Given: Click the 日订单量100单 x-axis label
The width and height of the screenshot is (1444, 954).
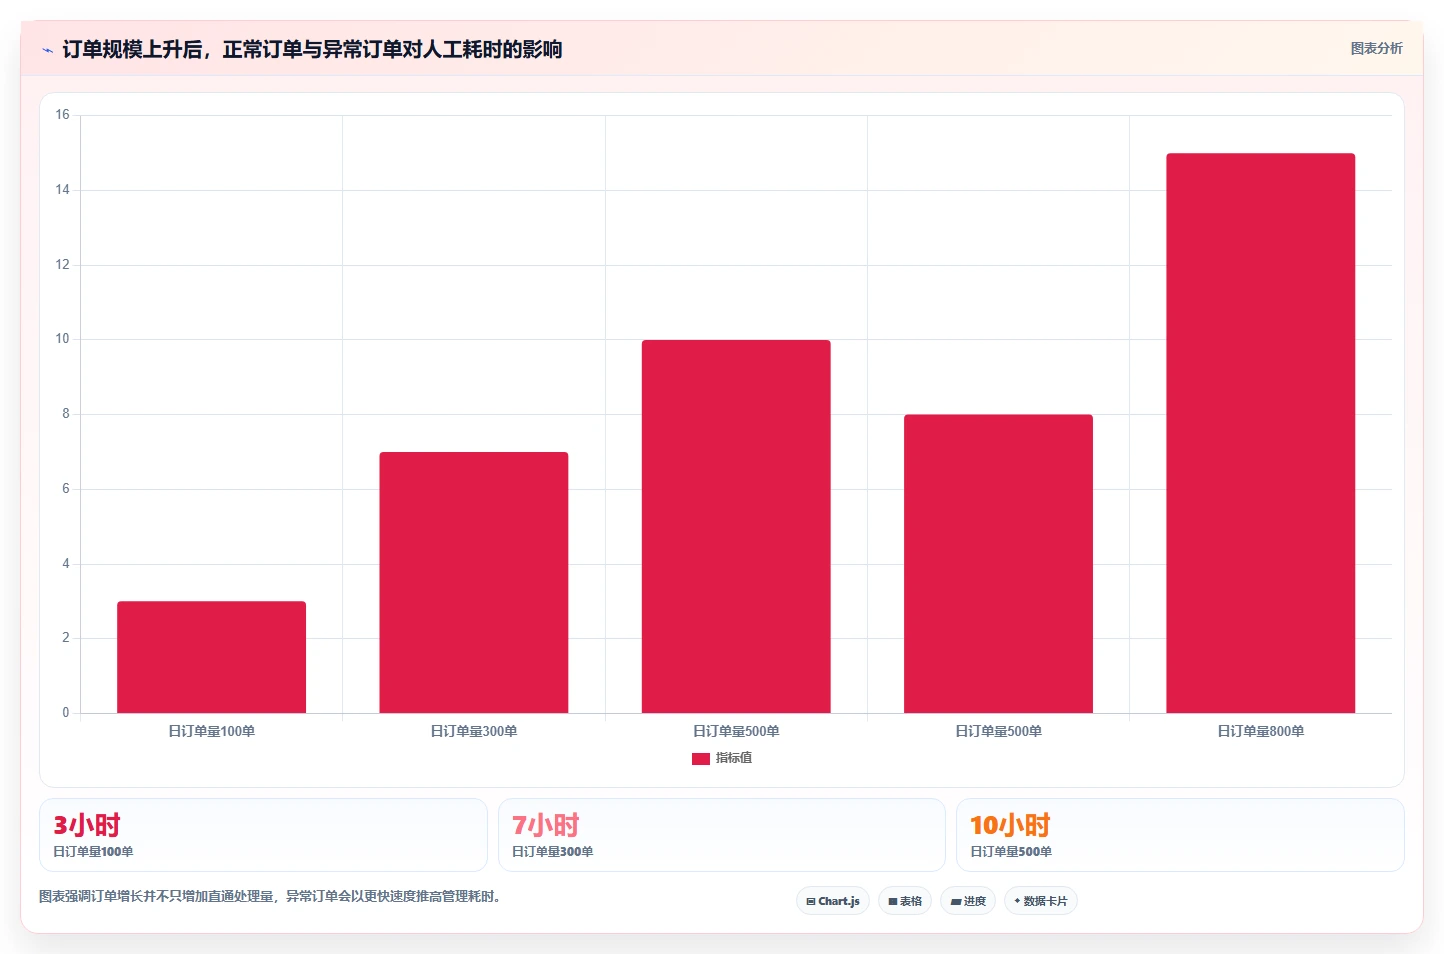Looking at the screenshot, I should pyautogui.click(x=211, y=731).
